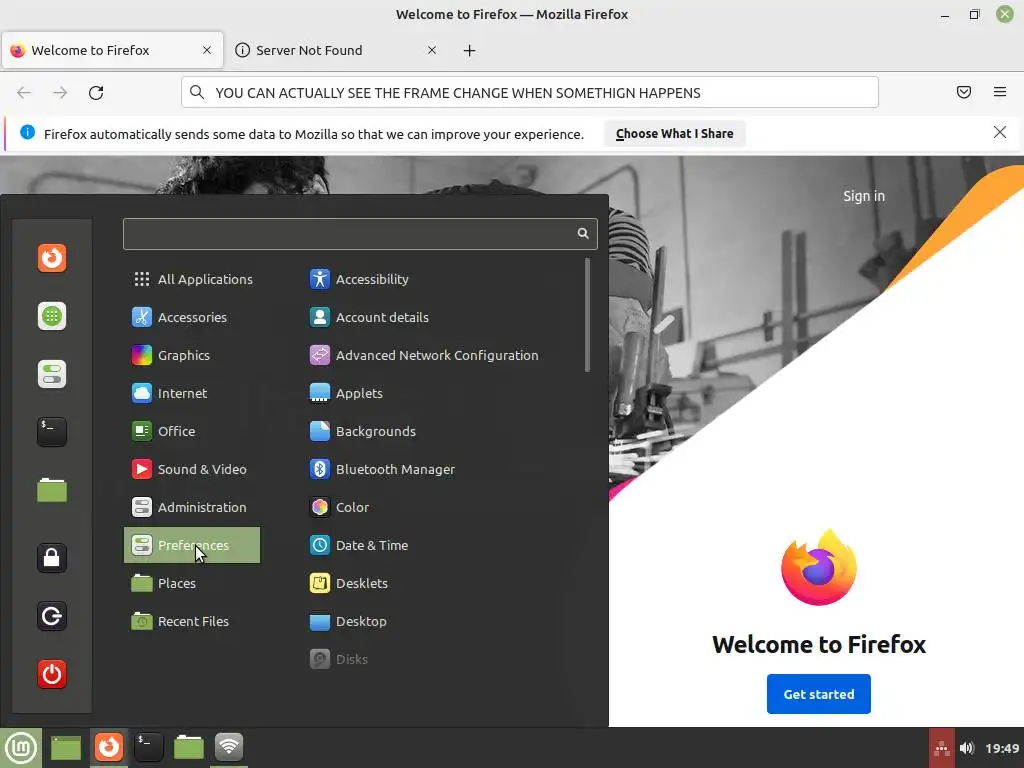This screenshot has width=1024, height=768.
Task: Open Firefox from the menu favorites sidebar
Action: (52, 258)
